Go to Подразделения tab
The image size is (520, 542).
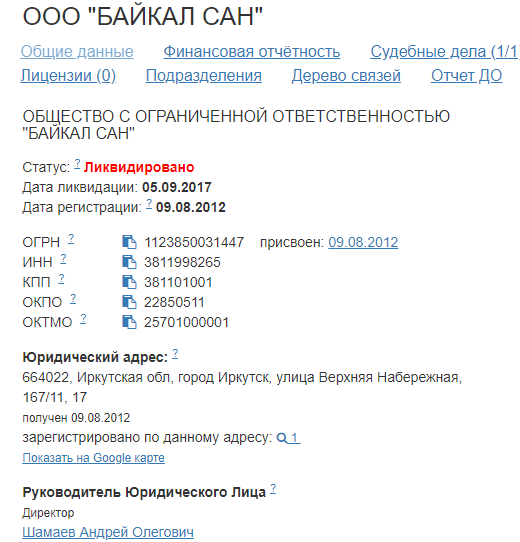204,76
